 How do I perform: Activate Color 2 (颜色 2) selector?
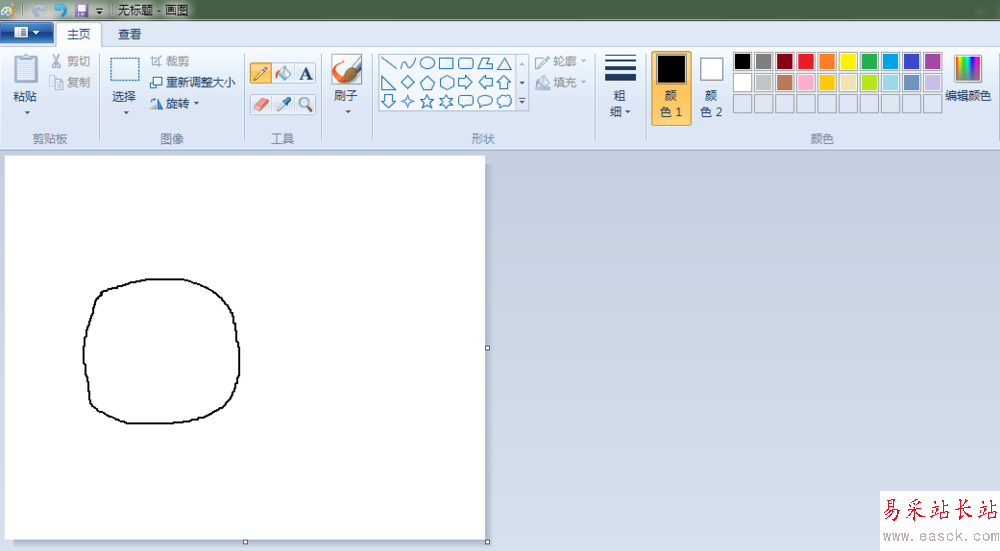tap(711, 88)
